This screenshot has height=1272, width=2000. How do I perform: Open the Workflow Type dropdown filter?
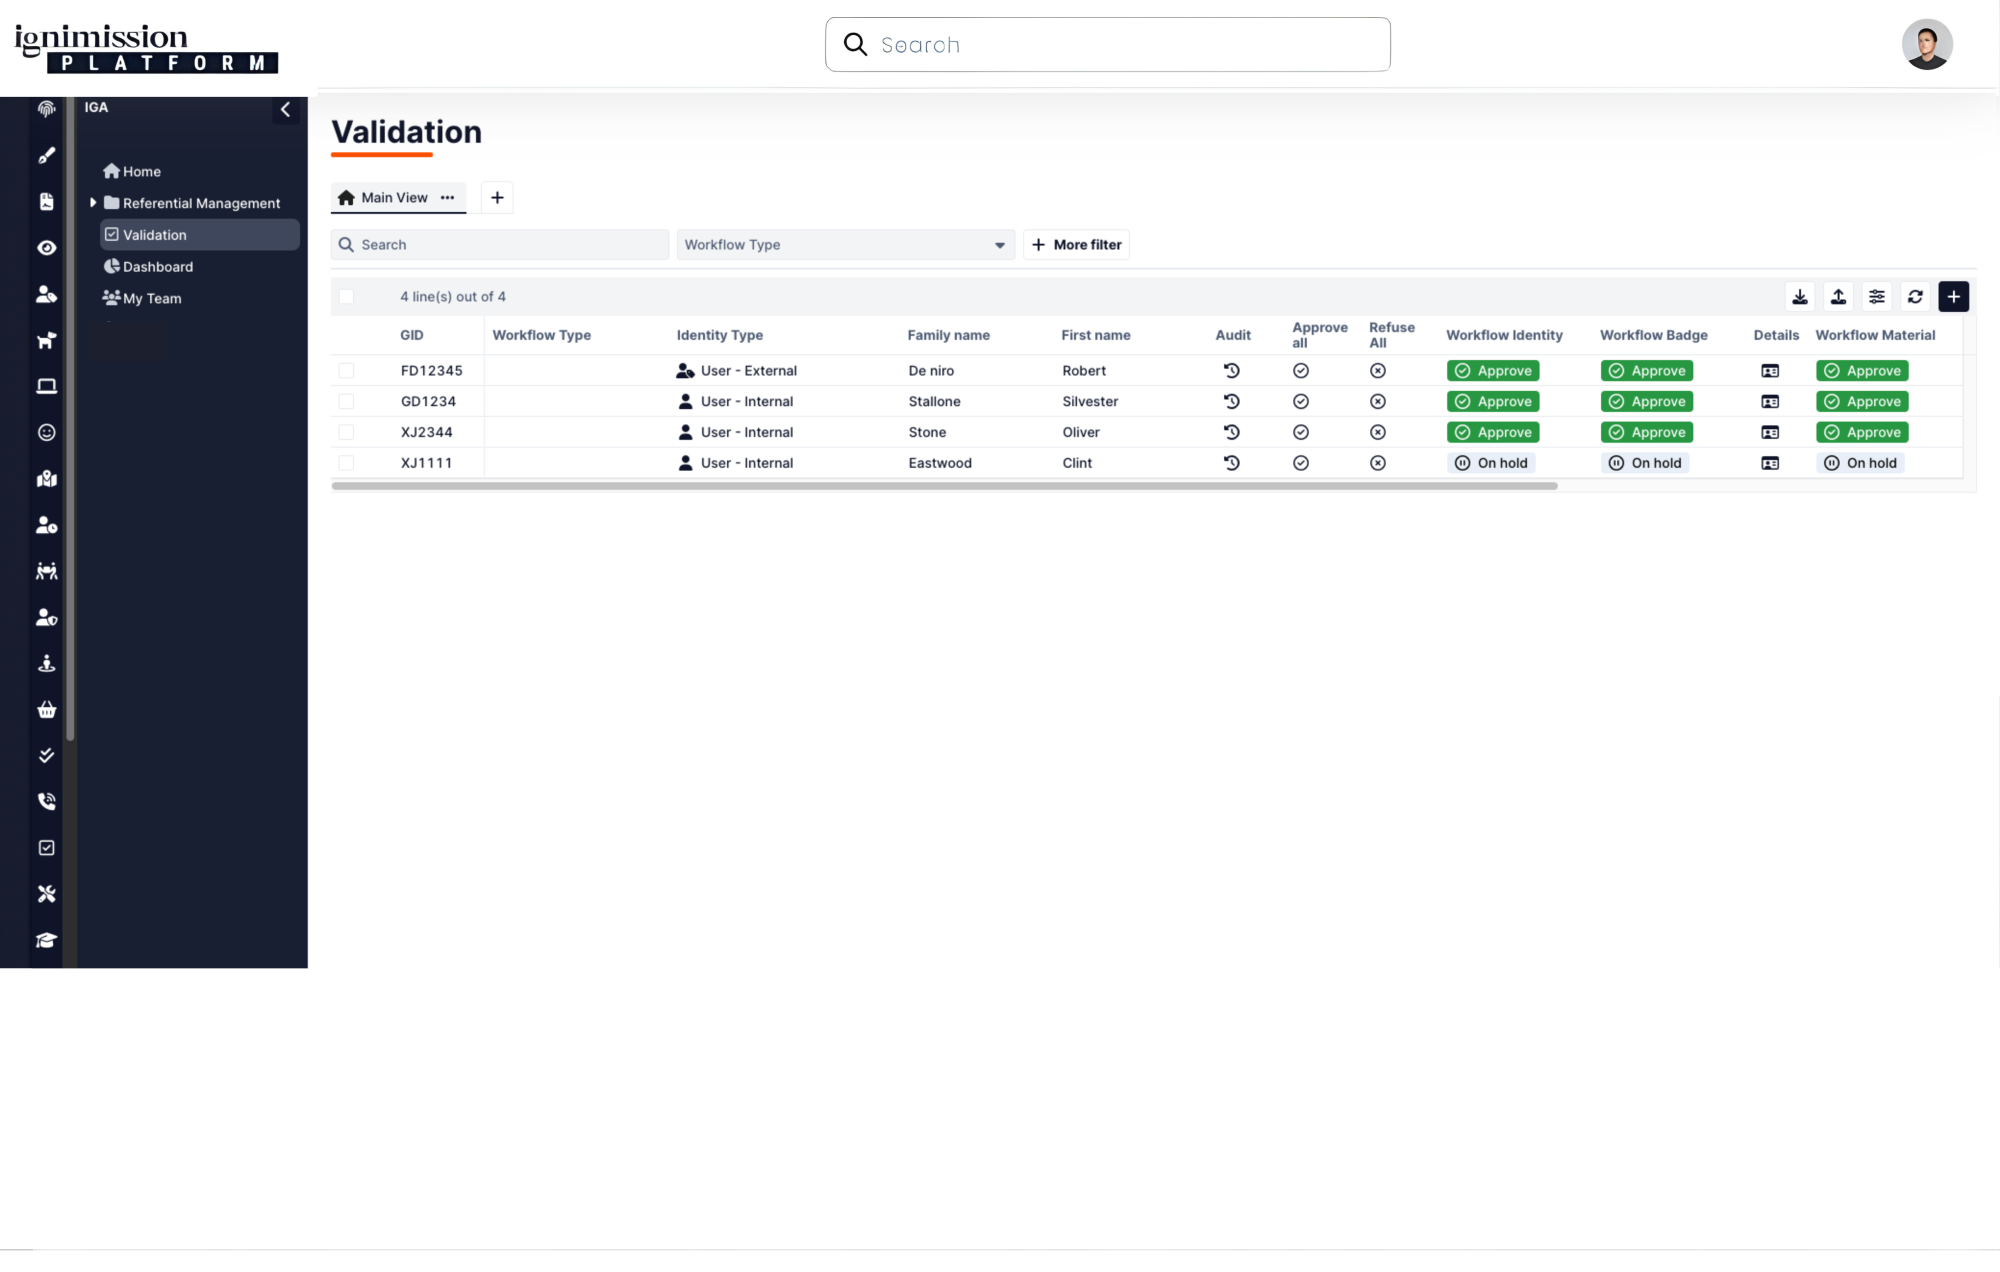[845, 245]
